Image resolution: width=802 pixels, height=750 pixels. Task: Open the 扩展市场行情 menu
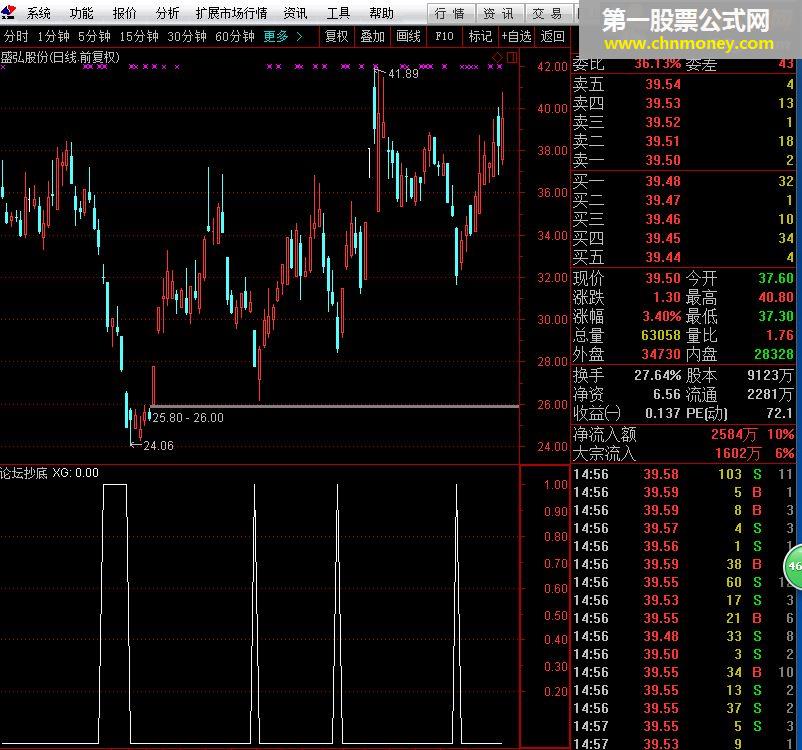pos(232,13)
